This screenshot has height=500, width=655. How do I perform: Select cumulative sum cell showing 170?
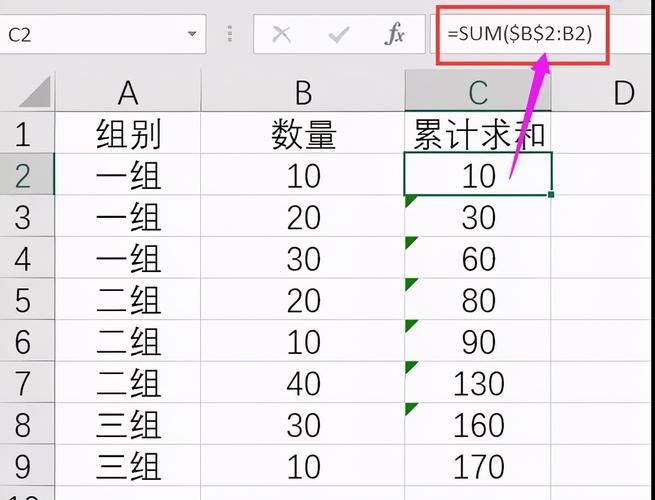[478, 465]
